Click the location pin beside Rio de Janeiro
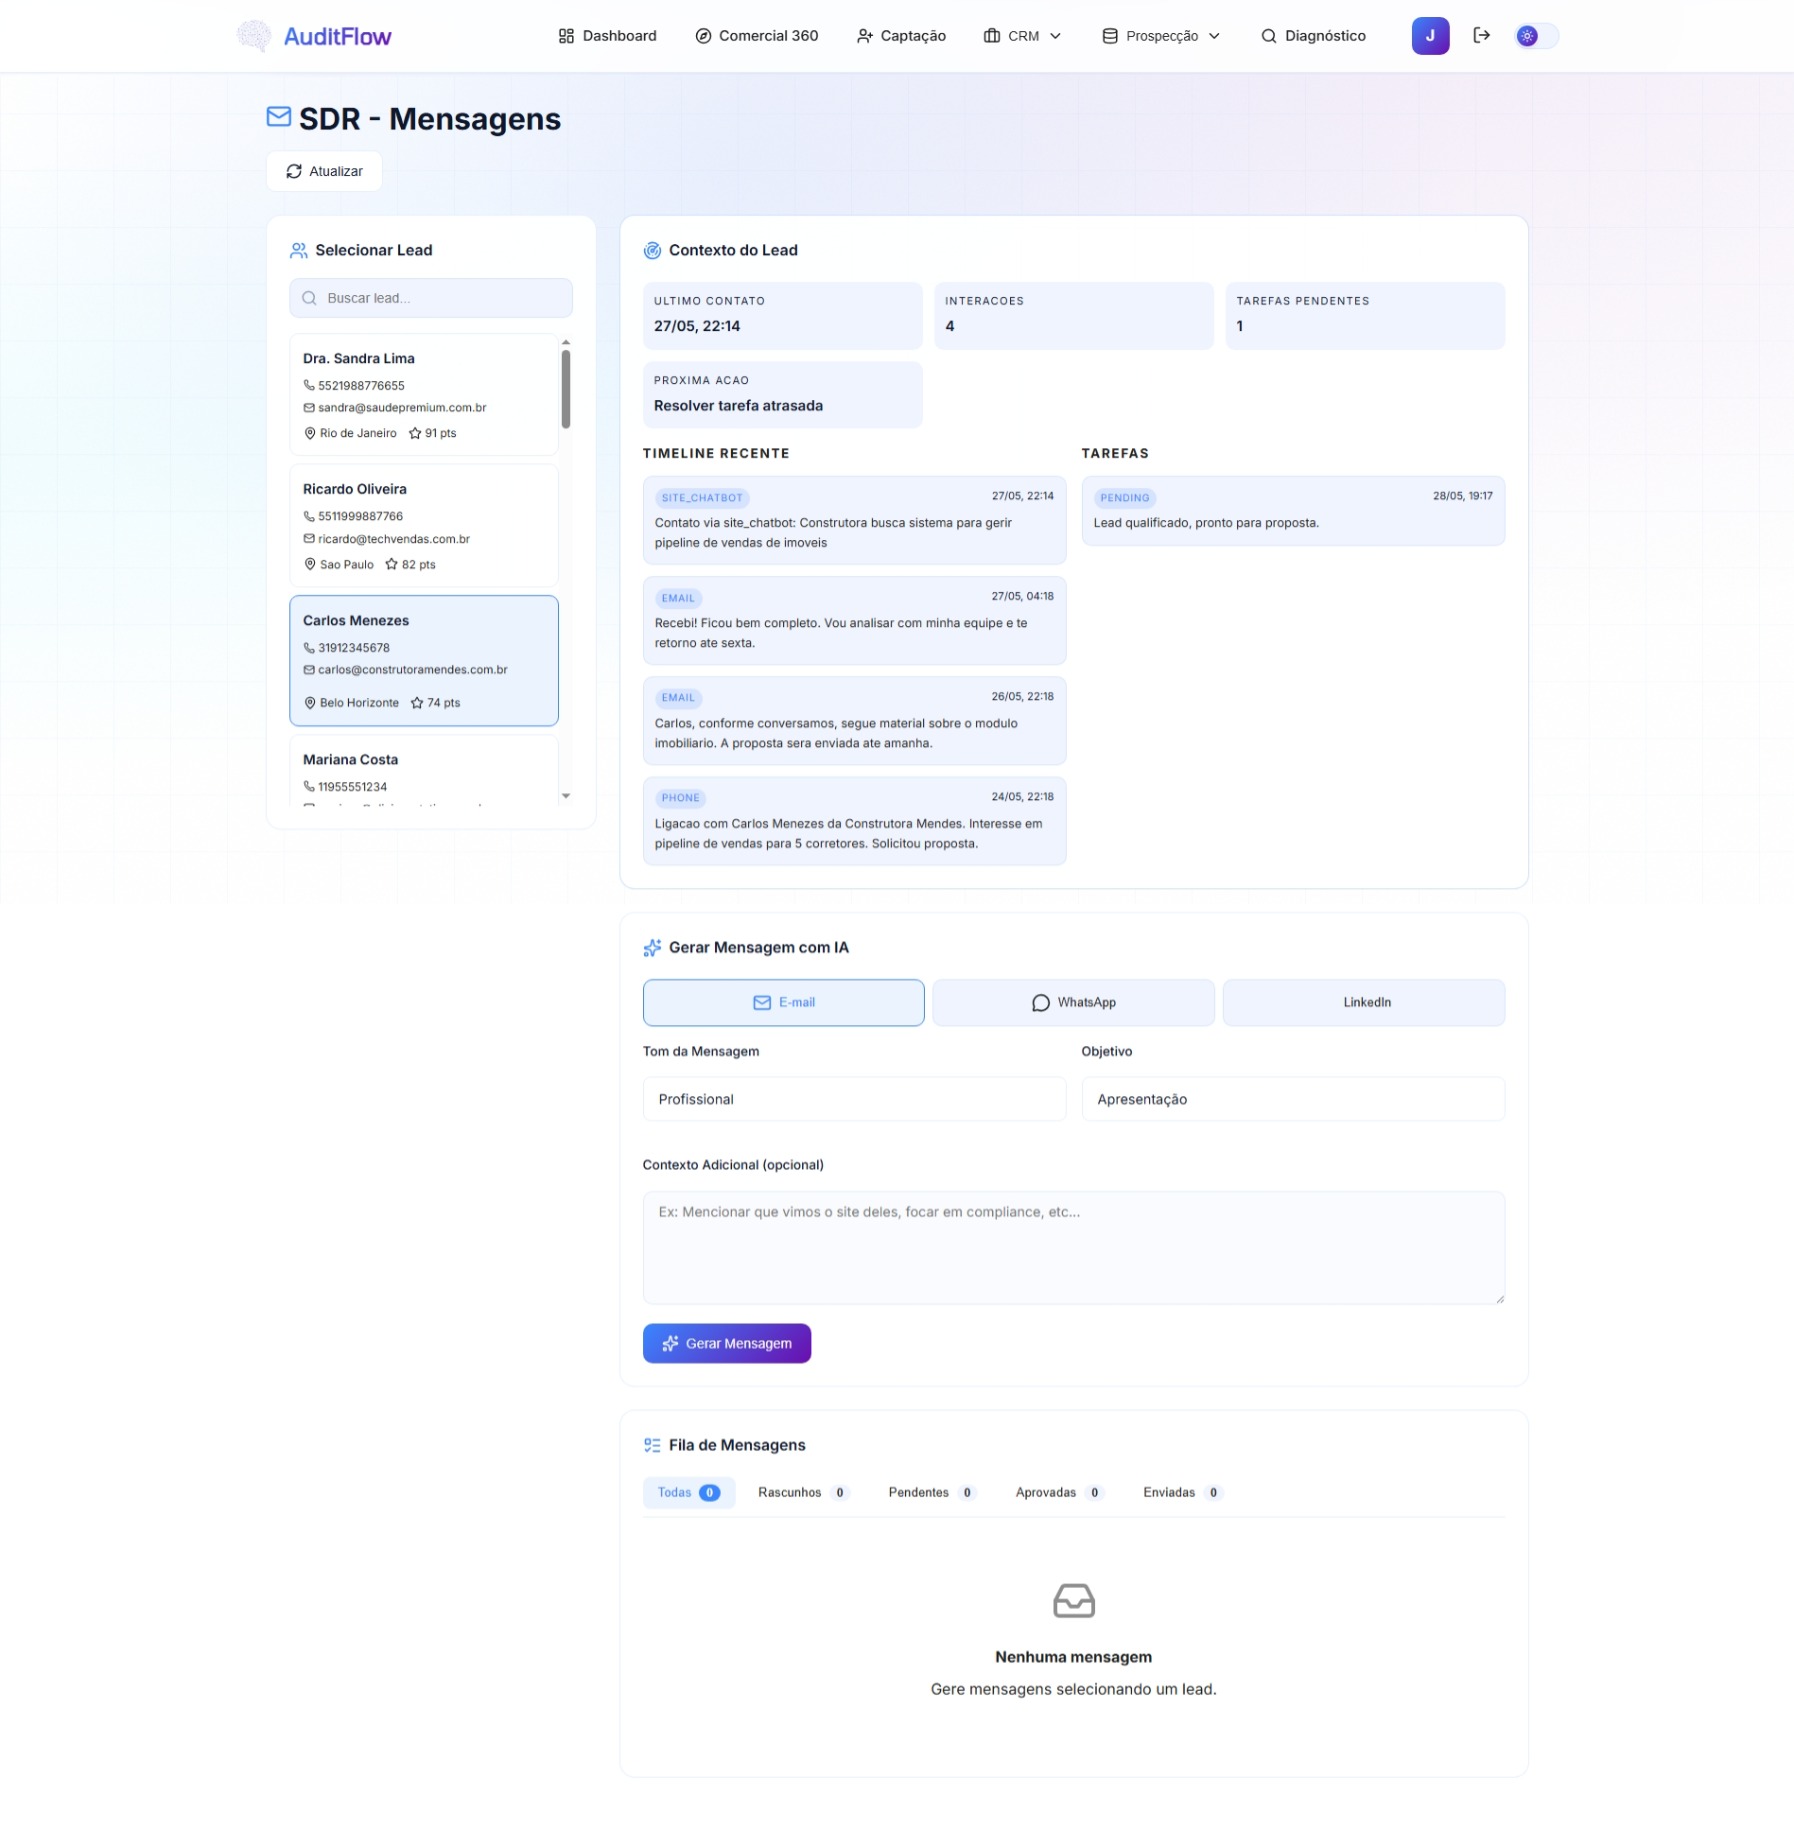The image size is (1794, 1833). tap(310, 433)
